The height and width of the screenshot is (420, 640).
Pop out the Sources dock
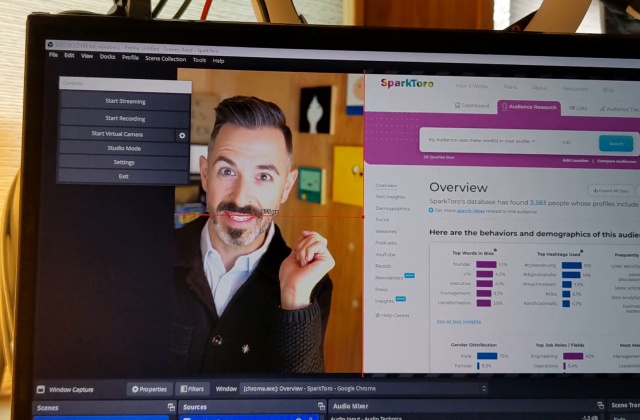[321, 406]
